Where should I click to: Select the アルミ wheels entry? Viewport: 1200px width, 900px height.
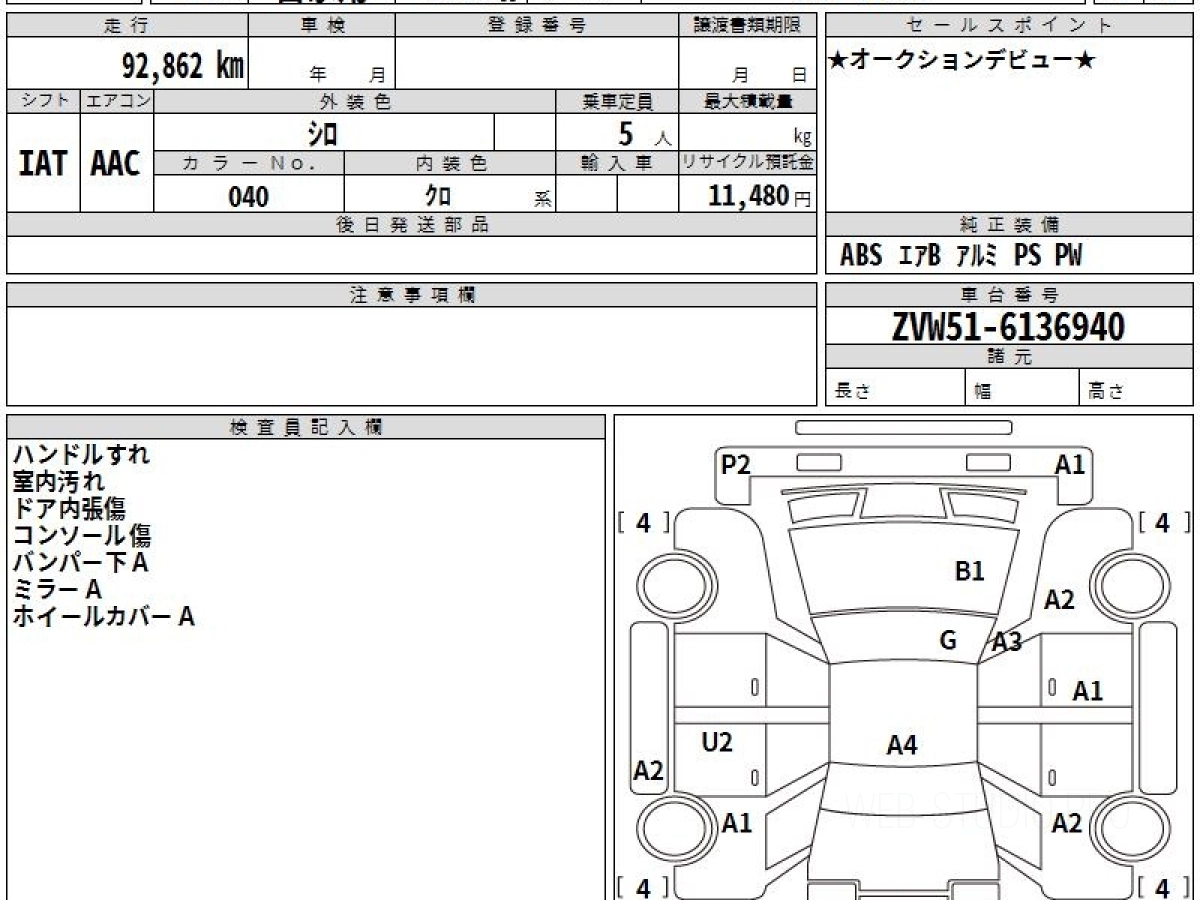[977, 256]
